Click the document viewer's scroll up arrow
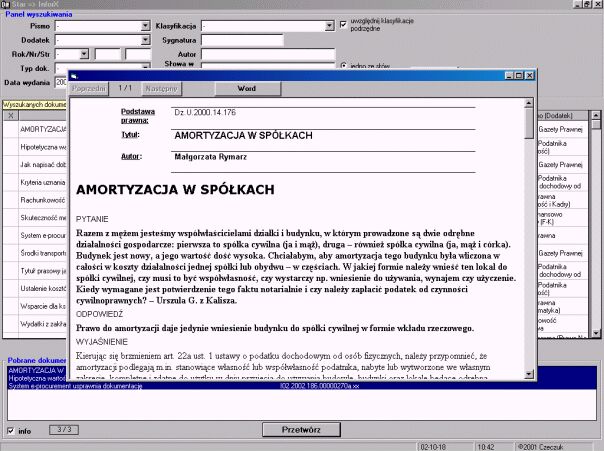This screenshot has width=604, height=451. (x=529, y=103)
